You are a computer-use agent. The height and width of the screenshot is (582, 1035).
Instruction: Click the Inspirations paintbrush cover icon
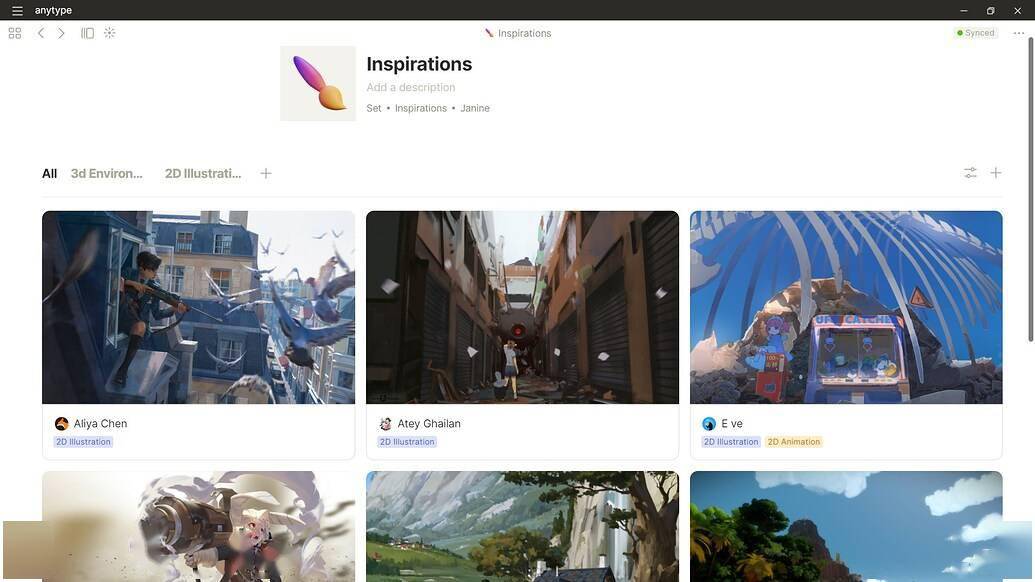pos(318,83)
